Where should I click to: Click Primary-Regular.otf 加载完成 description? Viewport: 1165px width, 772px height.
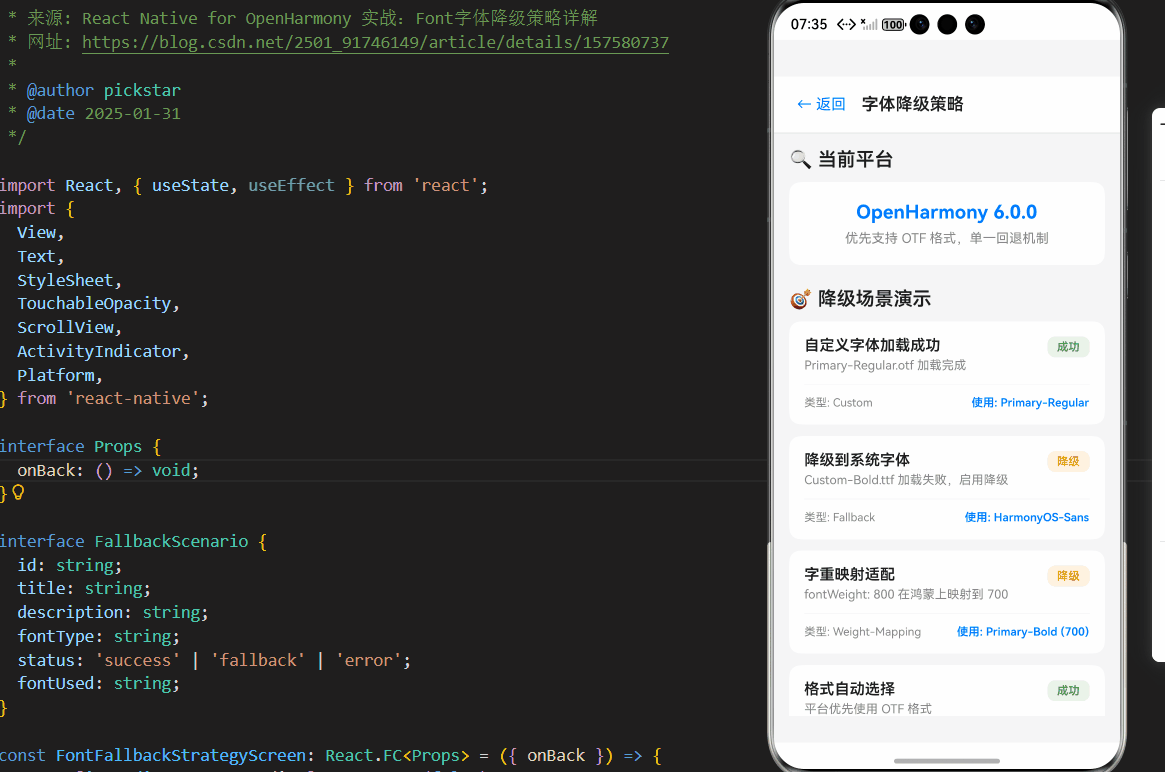(x=885, y=365)
